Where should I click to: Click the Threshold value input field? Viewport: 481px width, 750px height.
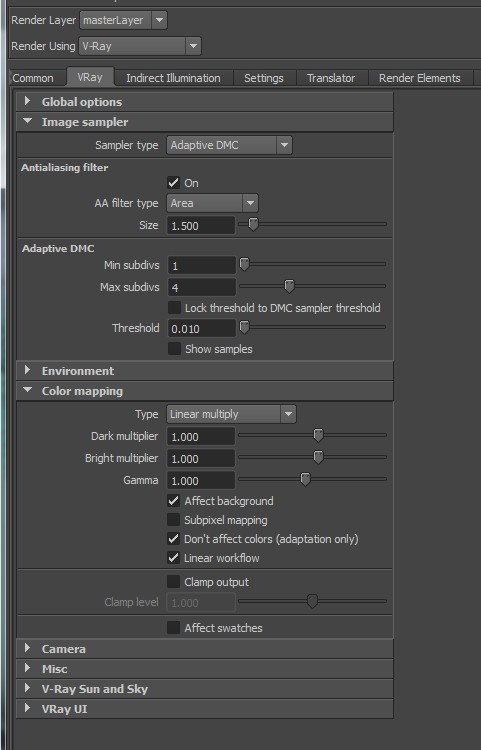(x=201, y=329)
